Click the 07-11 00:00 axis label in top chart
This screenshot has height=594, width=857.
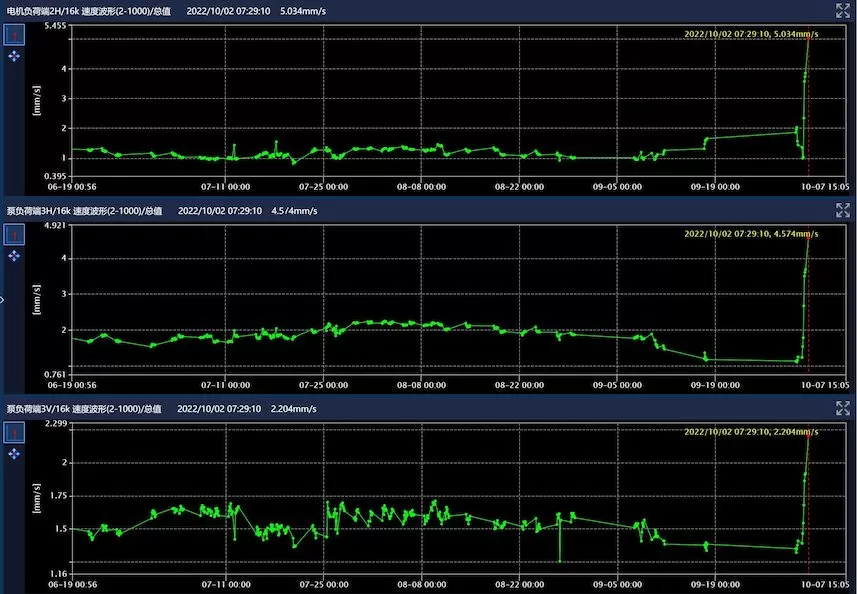point(225,186)
